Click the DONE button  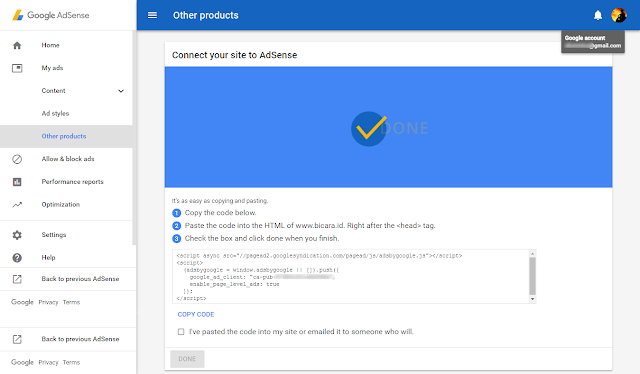187,359
